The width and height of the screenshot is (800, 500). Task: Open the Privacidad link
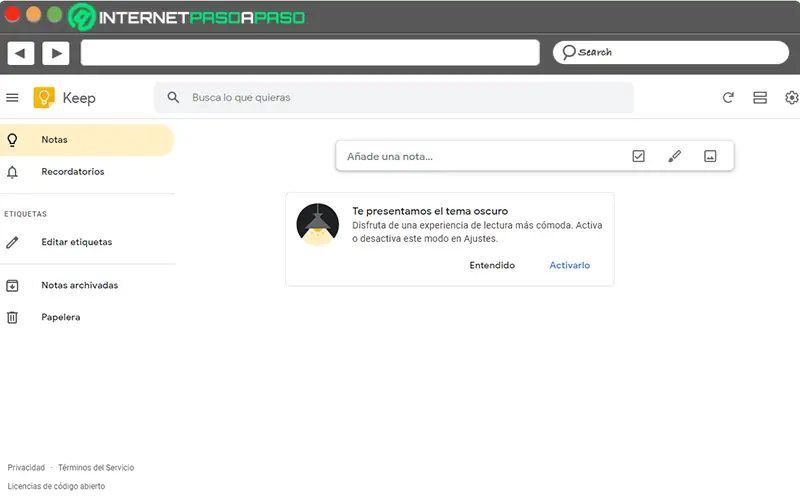click(x=26, y=468)
